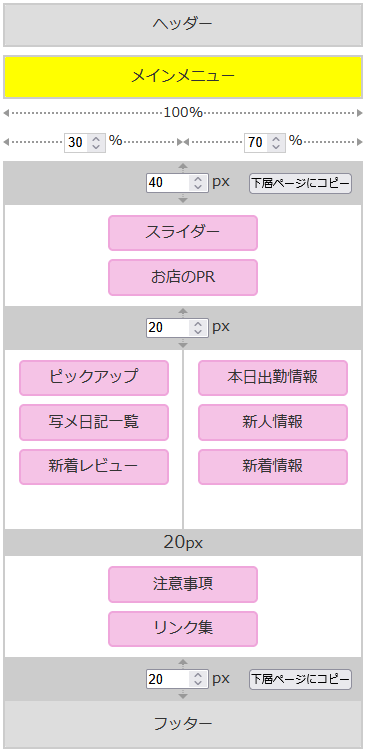Click the ヘッダー block

(183, 25)
